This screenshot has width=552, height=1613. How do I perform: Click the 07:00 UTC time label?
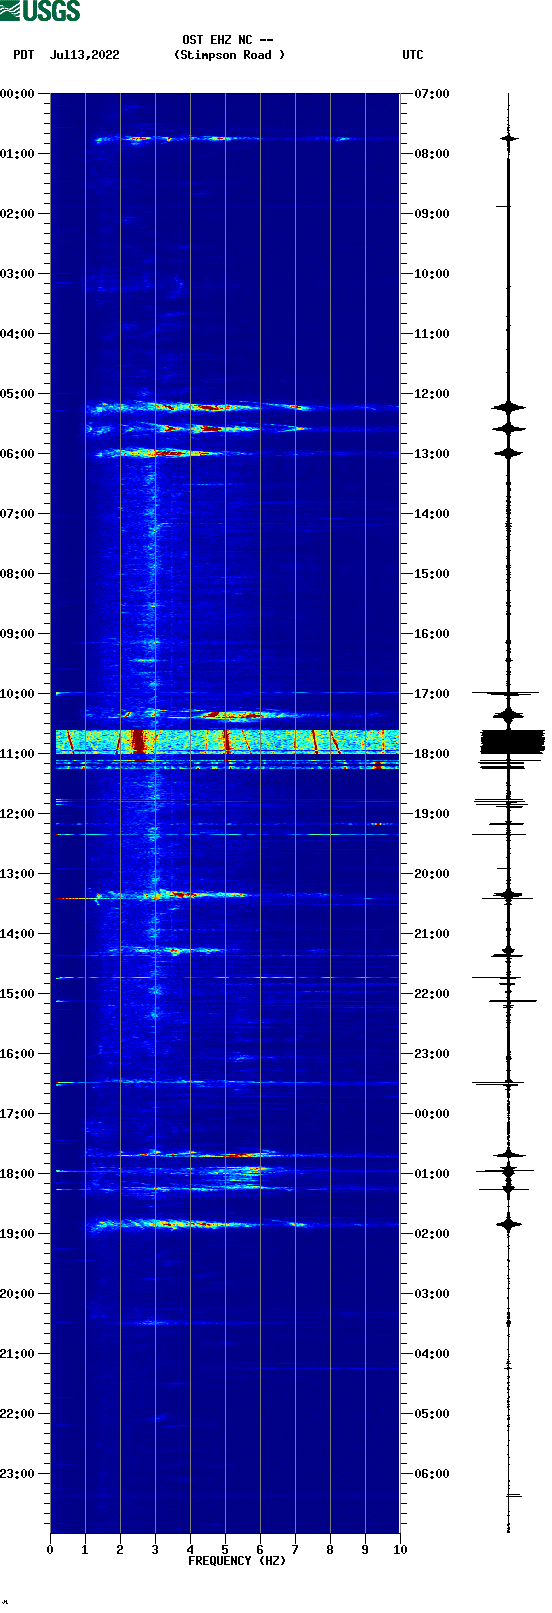coord(432,94)
